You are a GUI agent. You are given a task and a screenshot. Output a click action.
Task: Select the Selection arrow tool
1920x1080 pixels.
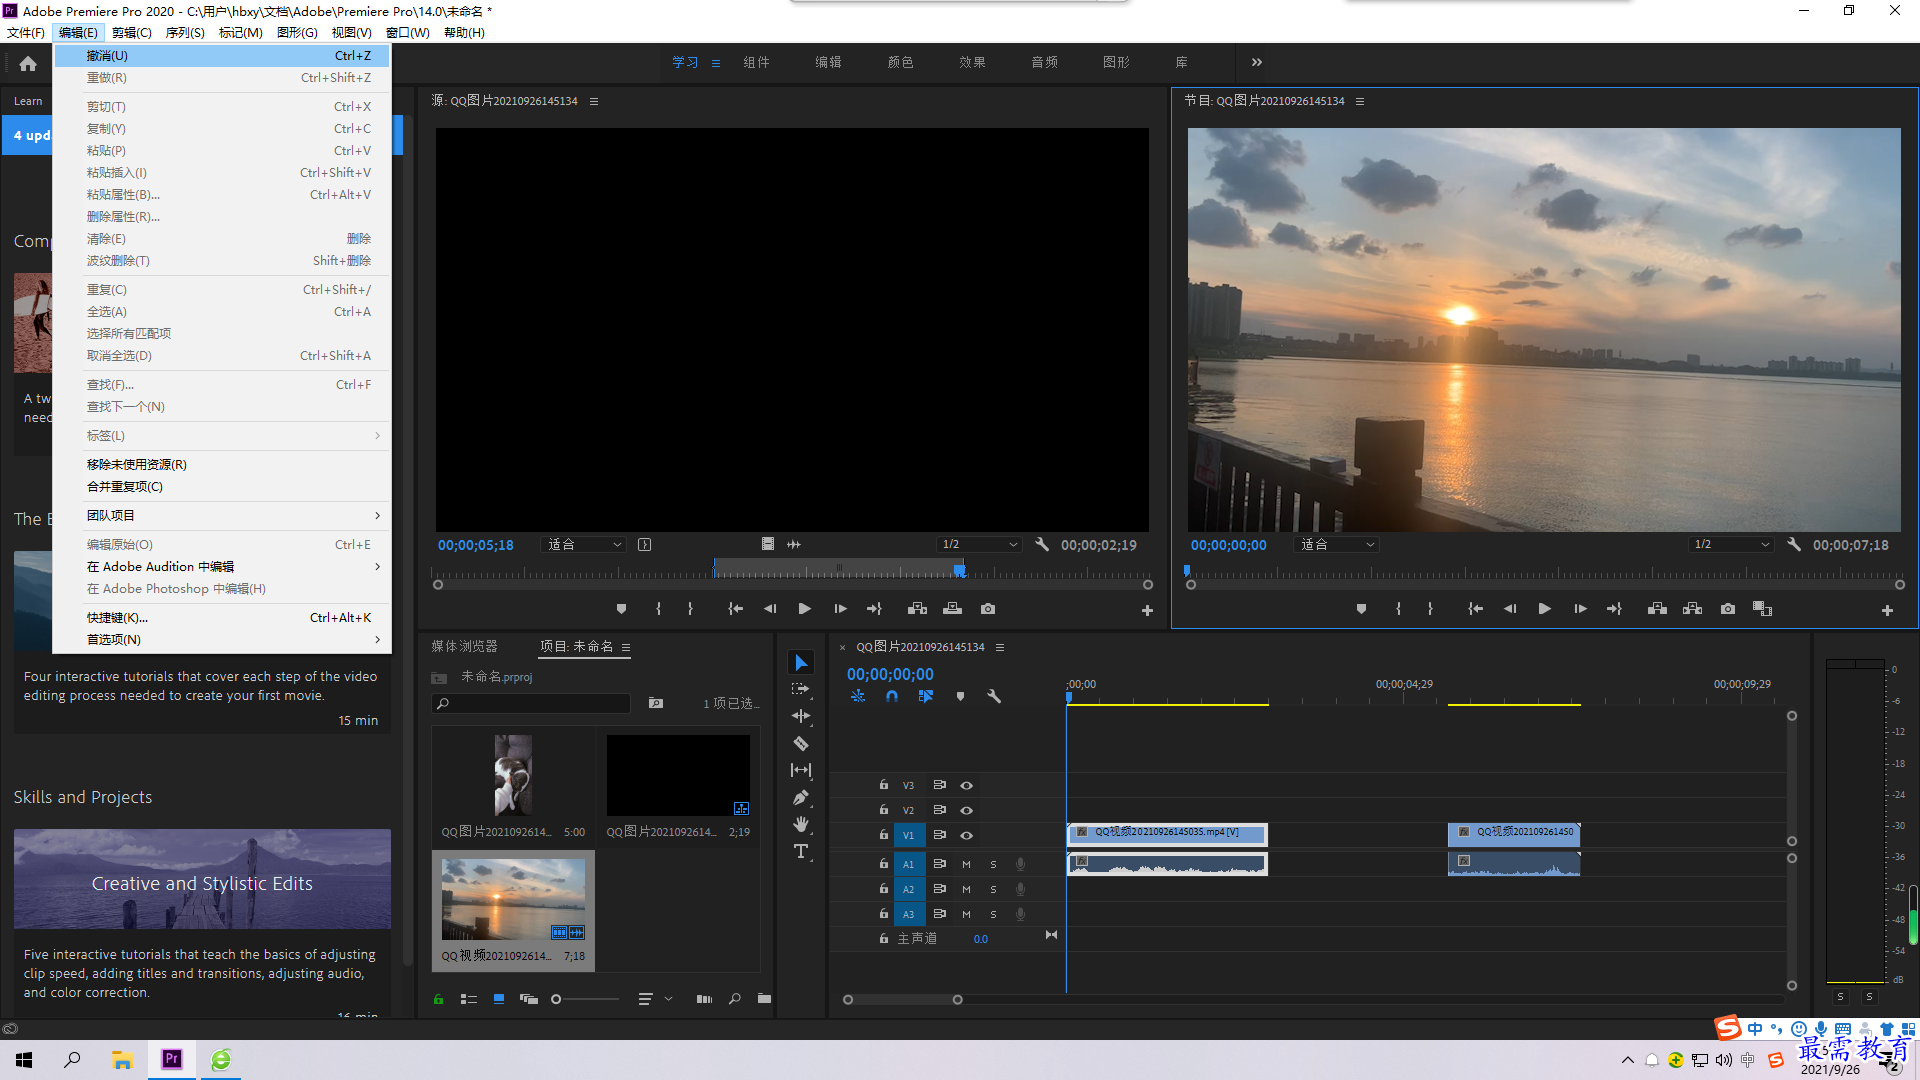801,663
